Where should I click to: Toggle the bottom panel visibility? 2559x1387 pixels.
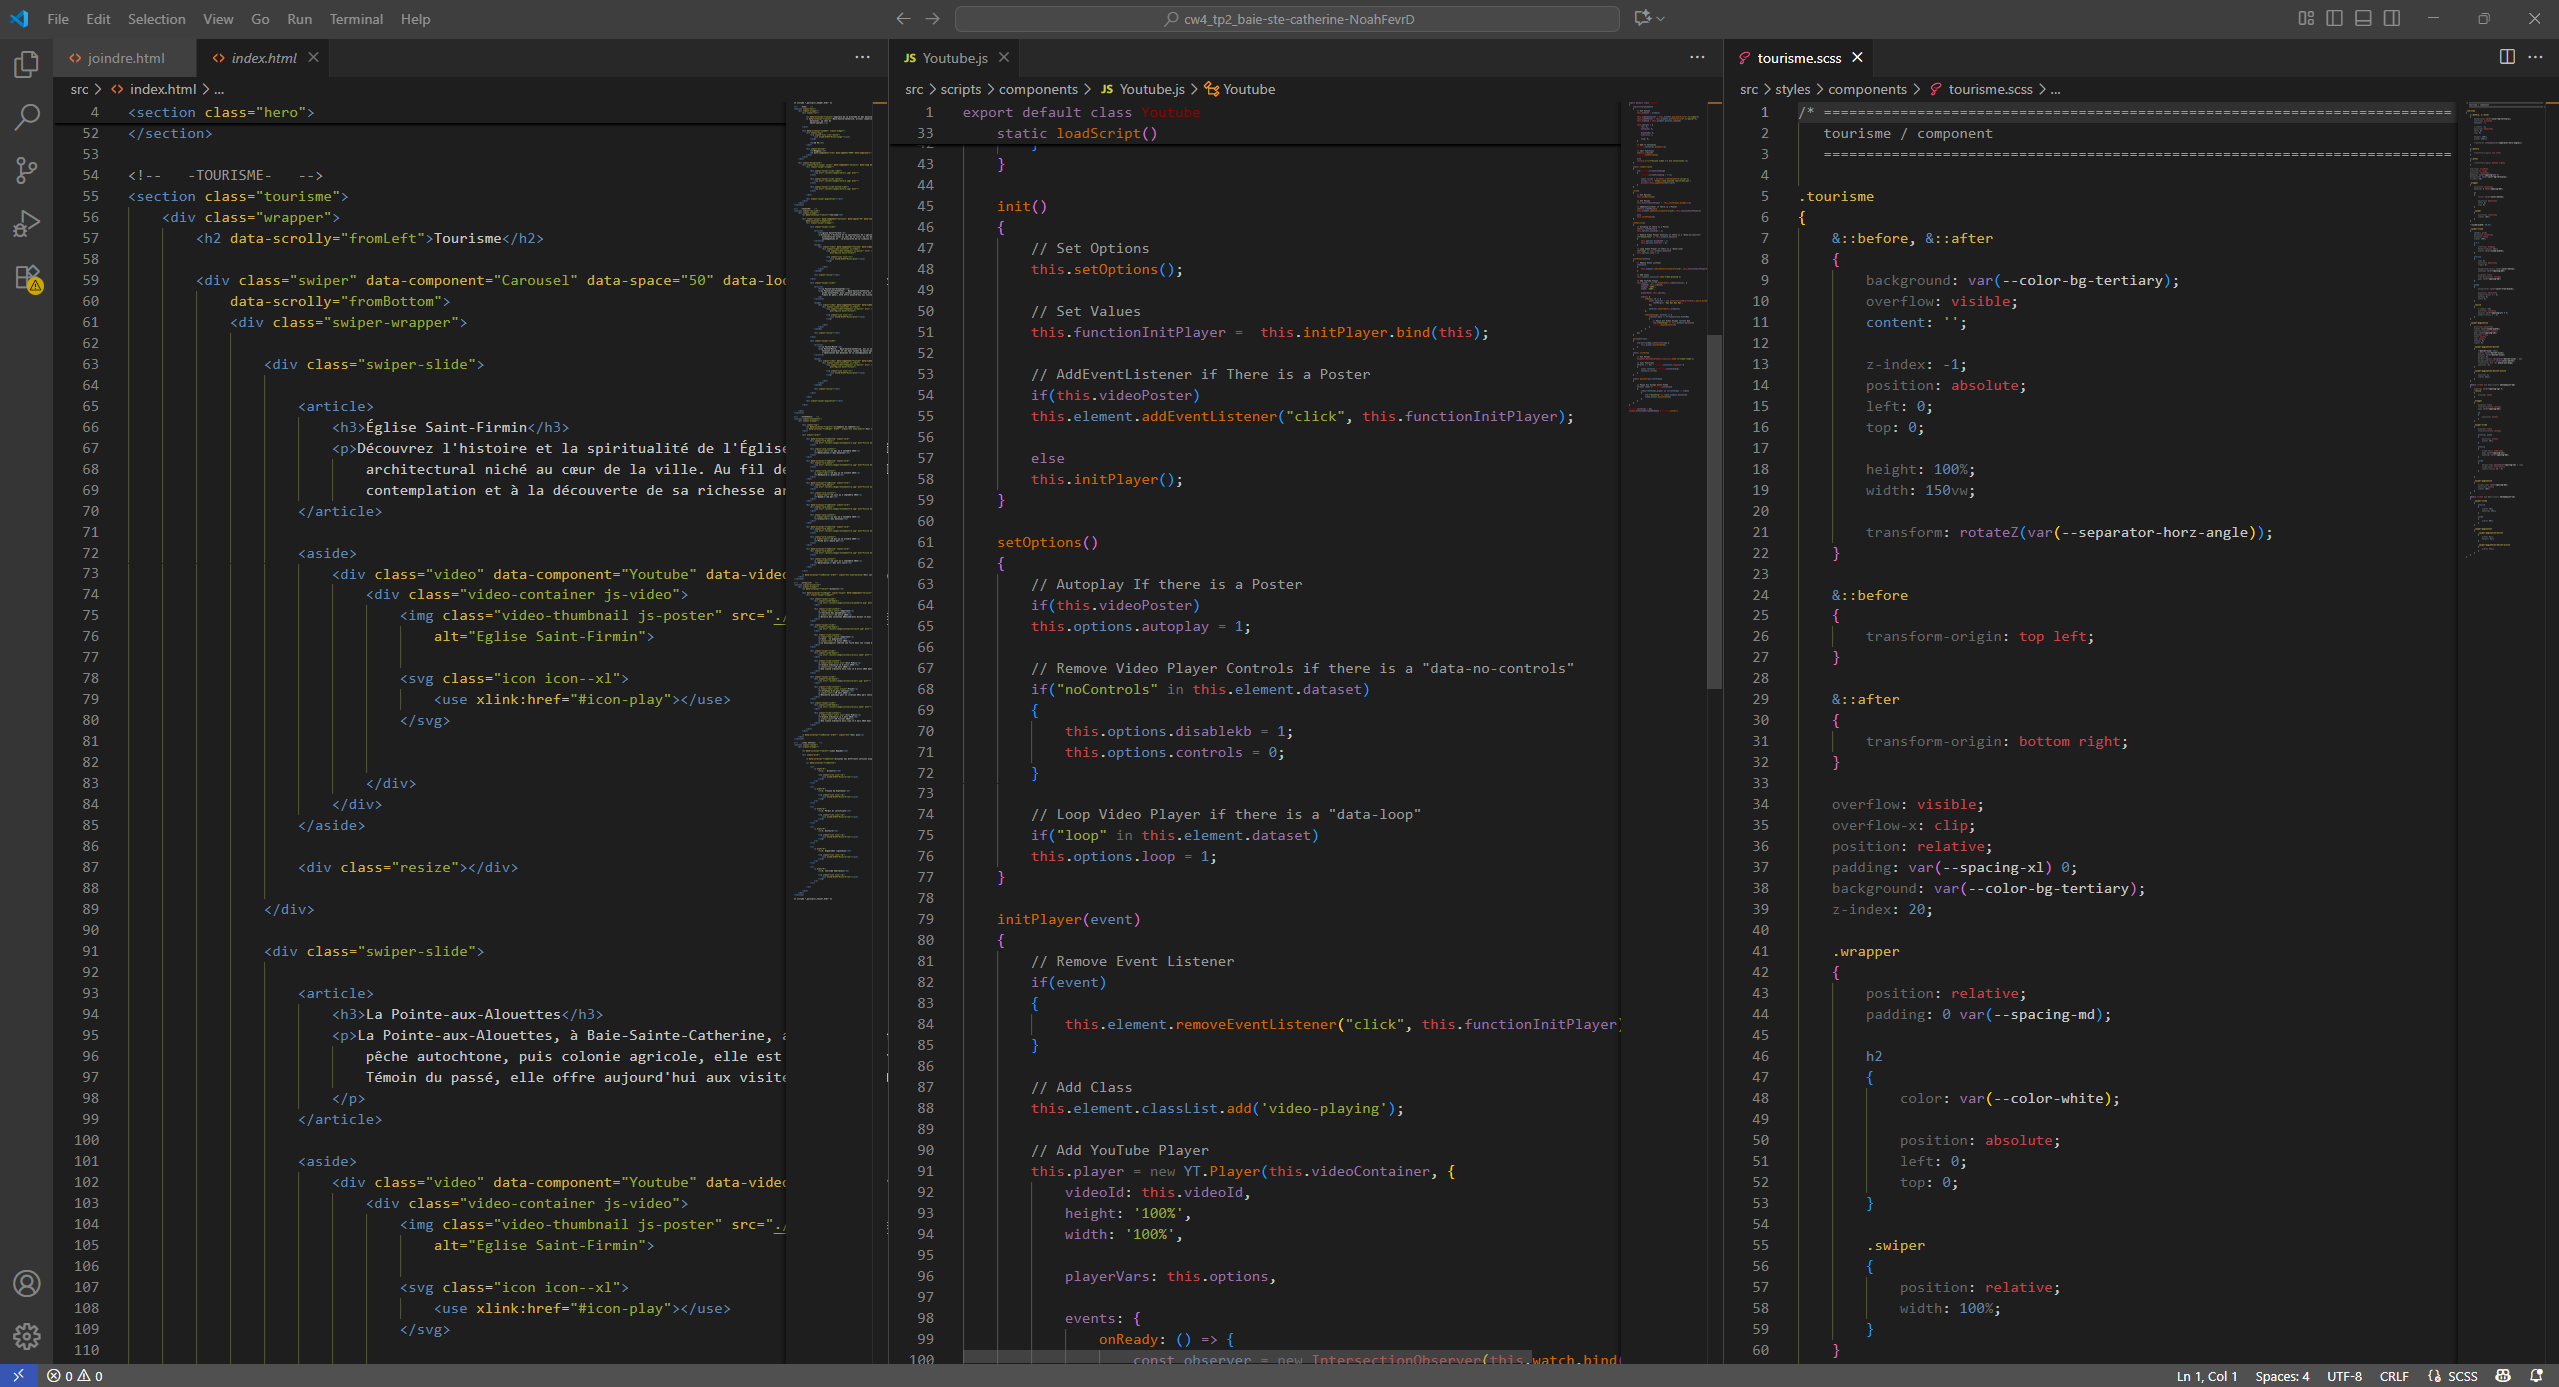point(2363,18)
